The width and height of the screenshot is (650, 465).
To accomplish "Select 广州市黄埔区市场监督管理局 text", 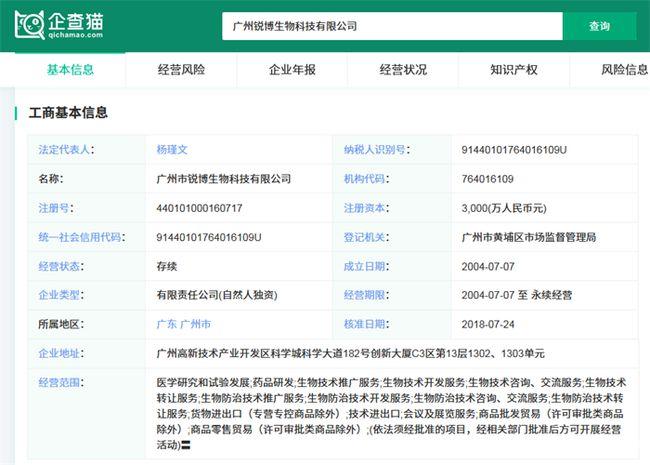I will coord(529,237).
